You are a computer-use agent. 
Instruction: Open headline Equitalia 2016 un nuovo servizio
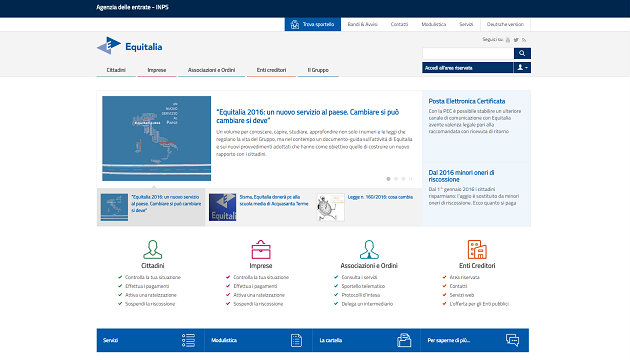[307, 116]
